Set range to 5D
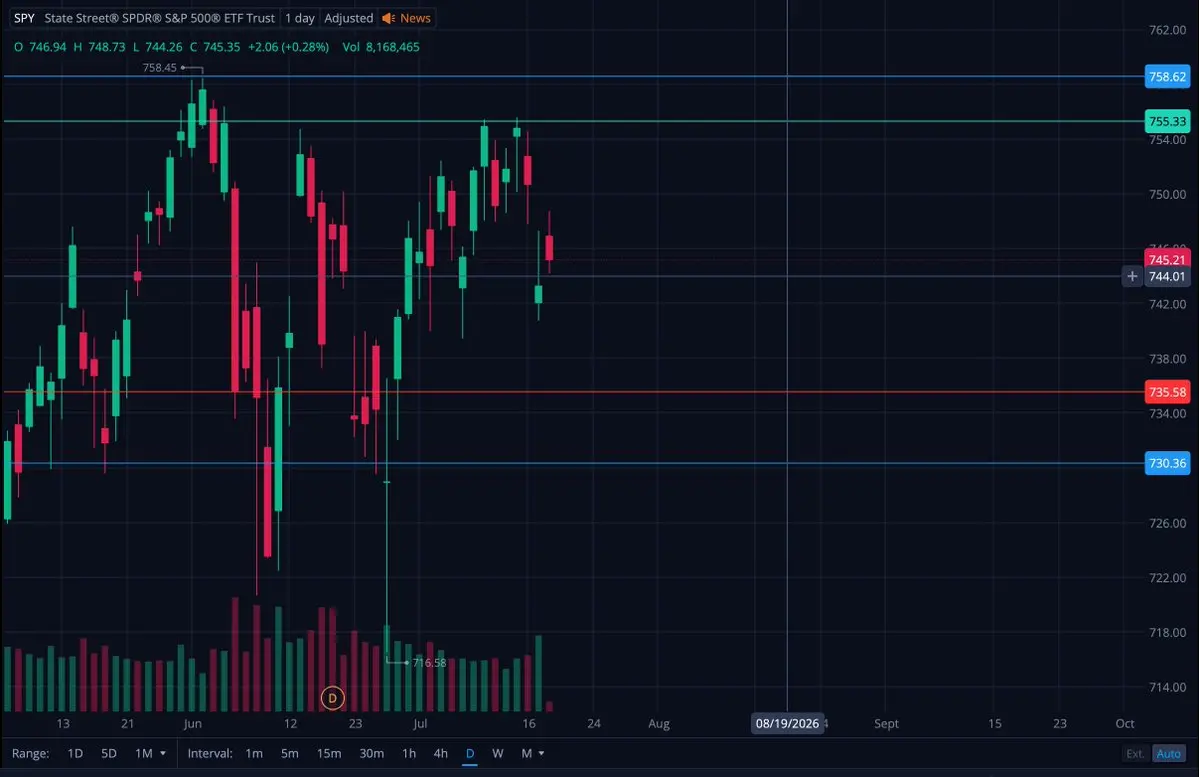This screenshot has height=777, width=1199. coord(109,753)
